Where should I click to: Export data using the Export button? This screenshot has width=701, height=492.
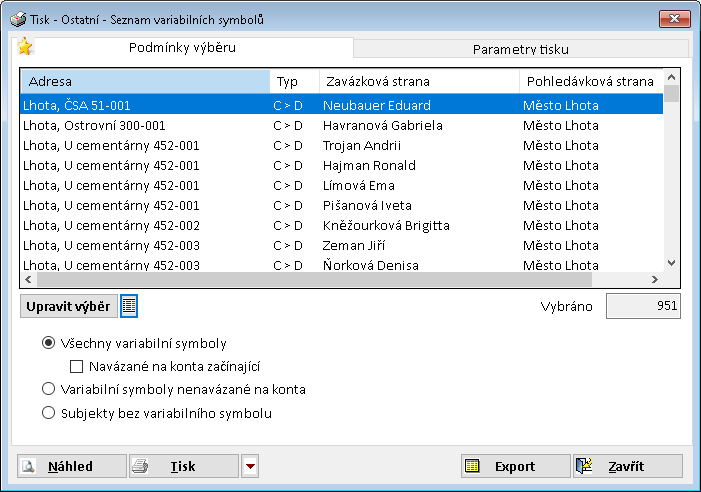coord(514,466)
